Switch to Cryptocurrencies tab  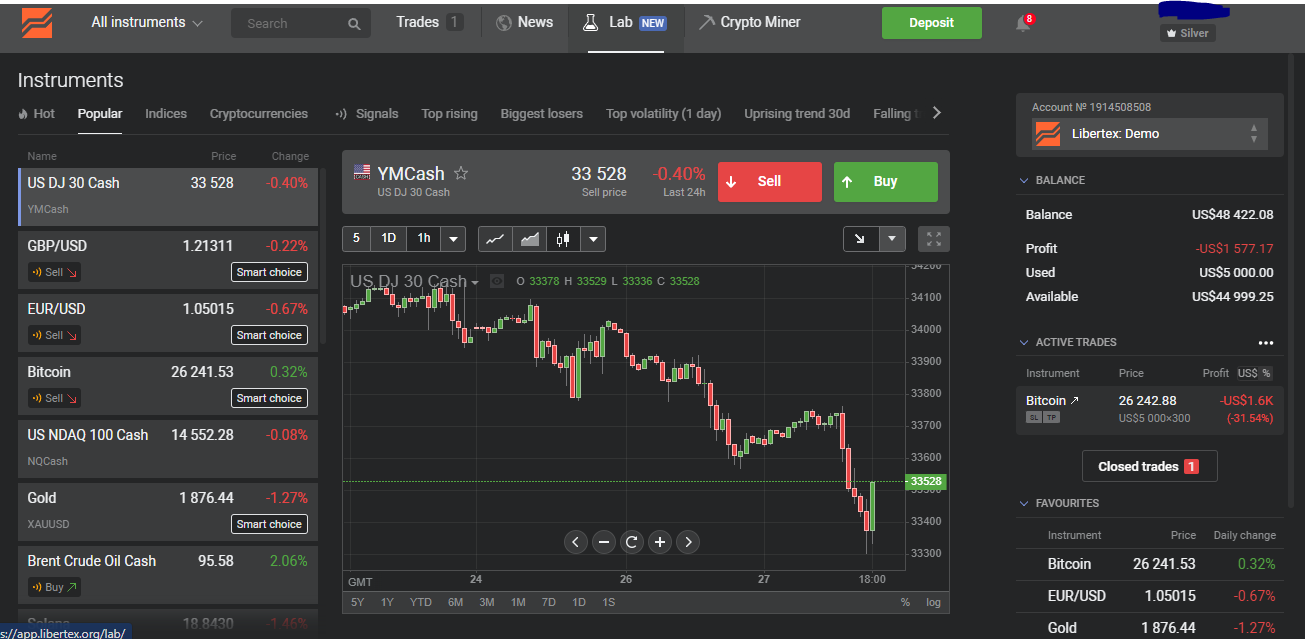[x=259, y=114]
